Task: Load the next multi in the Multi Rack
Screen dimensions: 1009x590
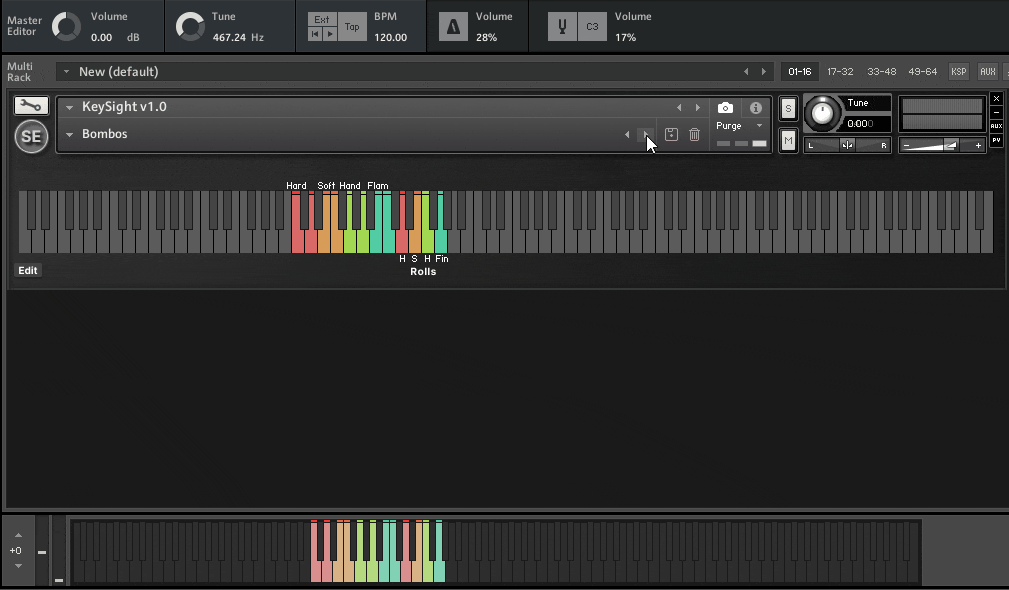Action: tap(764, 71)
